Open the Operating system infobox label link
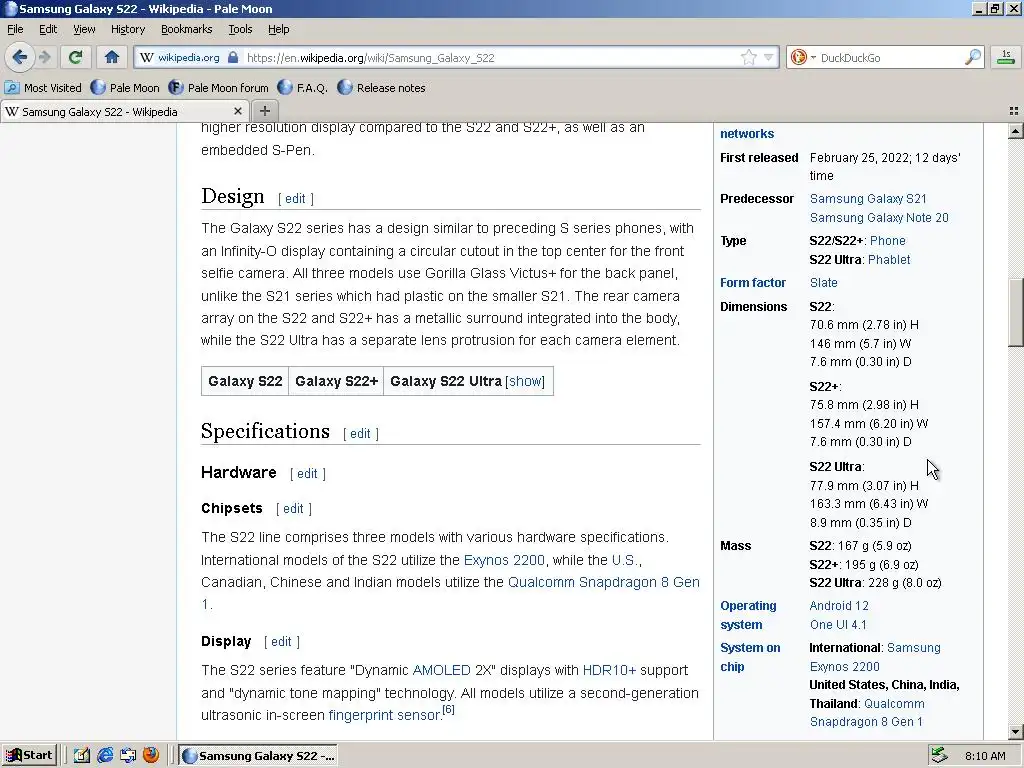The width and height of the screenshot is (1024, 768). coord(748,615)
